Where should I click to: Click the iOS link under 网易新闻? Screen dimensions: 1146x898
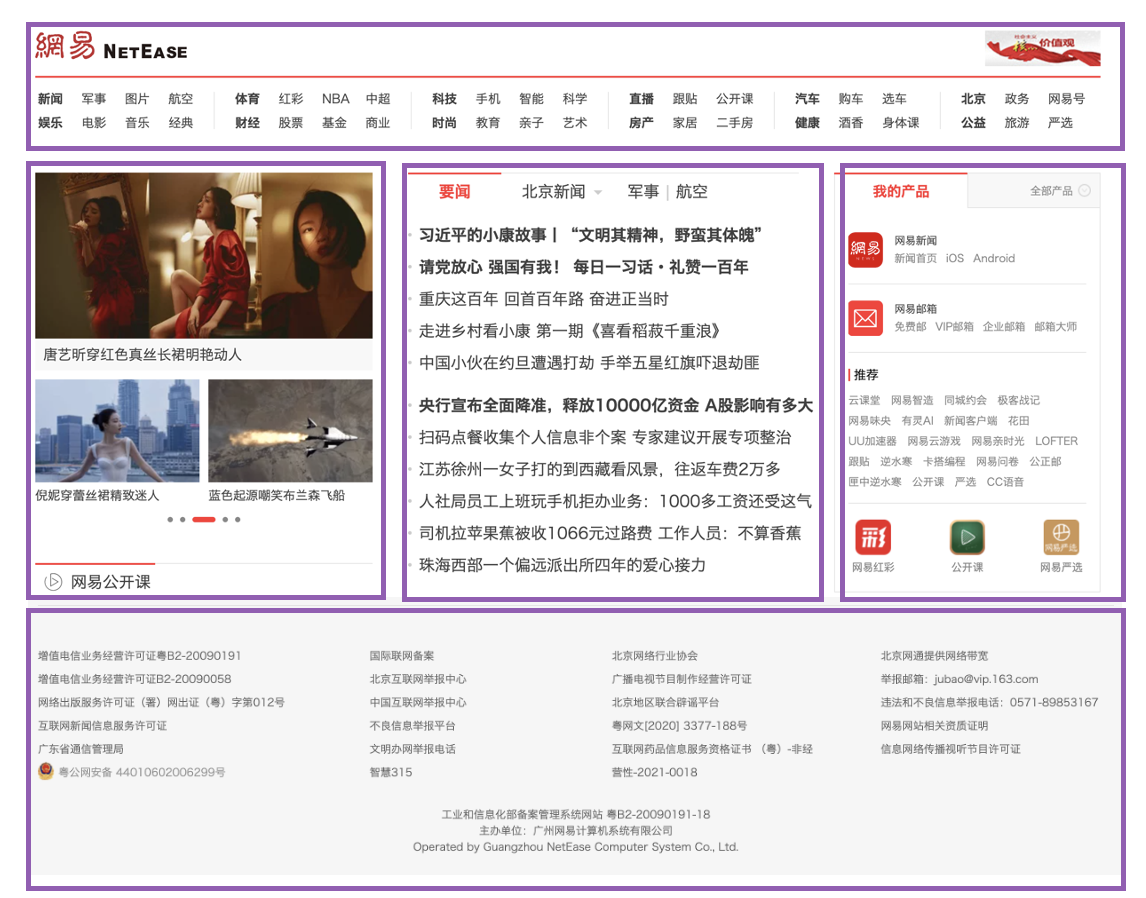[955, 259]
